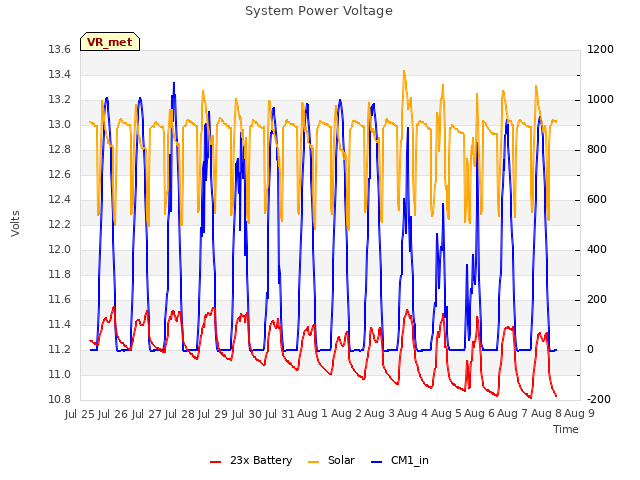640x480 pixels.
Task: Click the 1200 right-axis tick label
Action: point(600,50)
